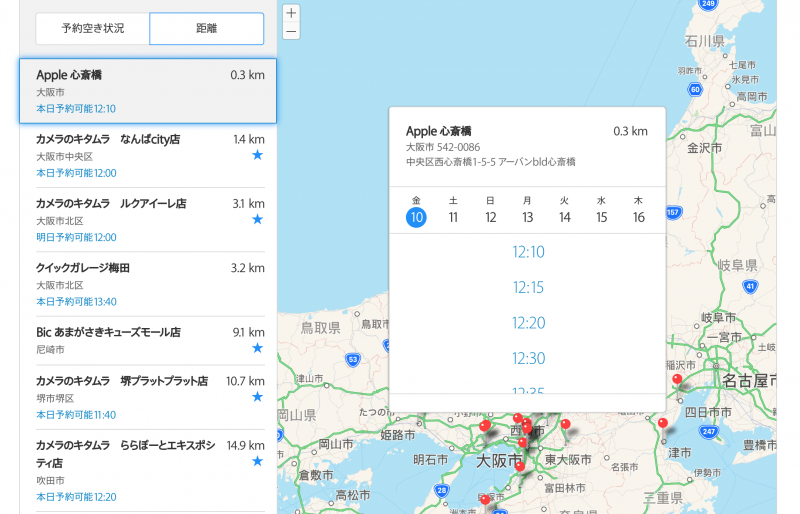Click 本日予約可能 12:00 link
This screenshot has height=514, width=800.
[76, 173]
